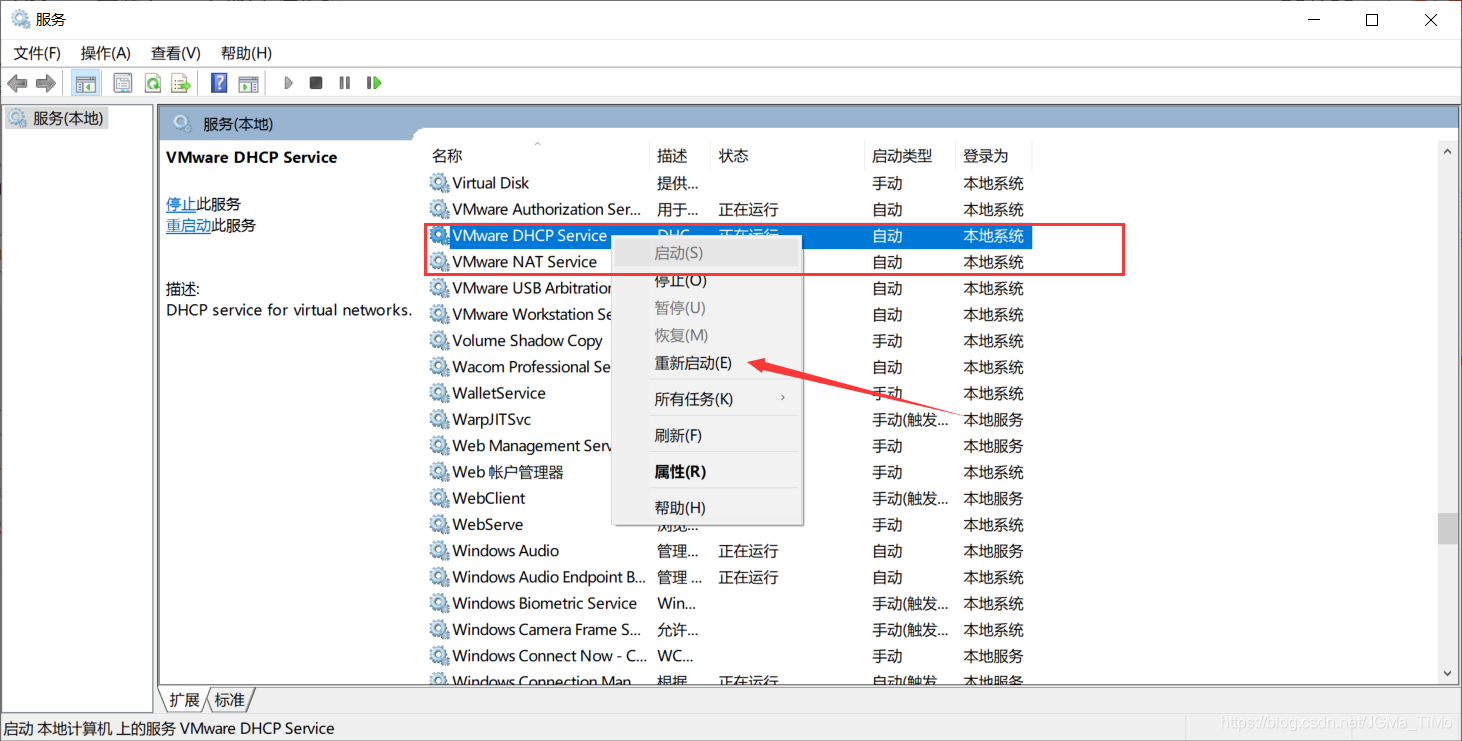Click the list scrollbar up arrow
The height and width of the screenshot is (741, 1462).
(x=1447, y=151)
